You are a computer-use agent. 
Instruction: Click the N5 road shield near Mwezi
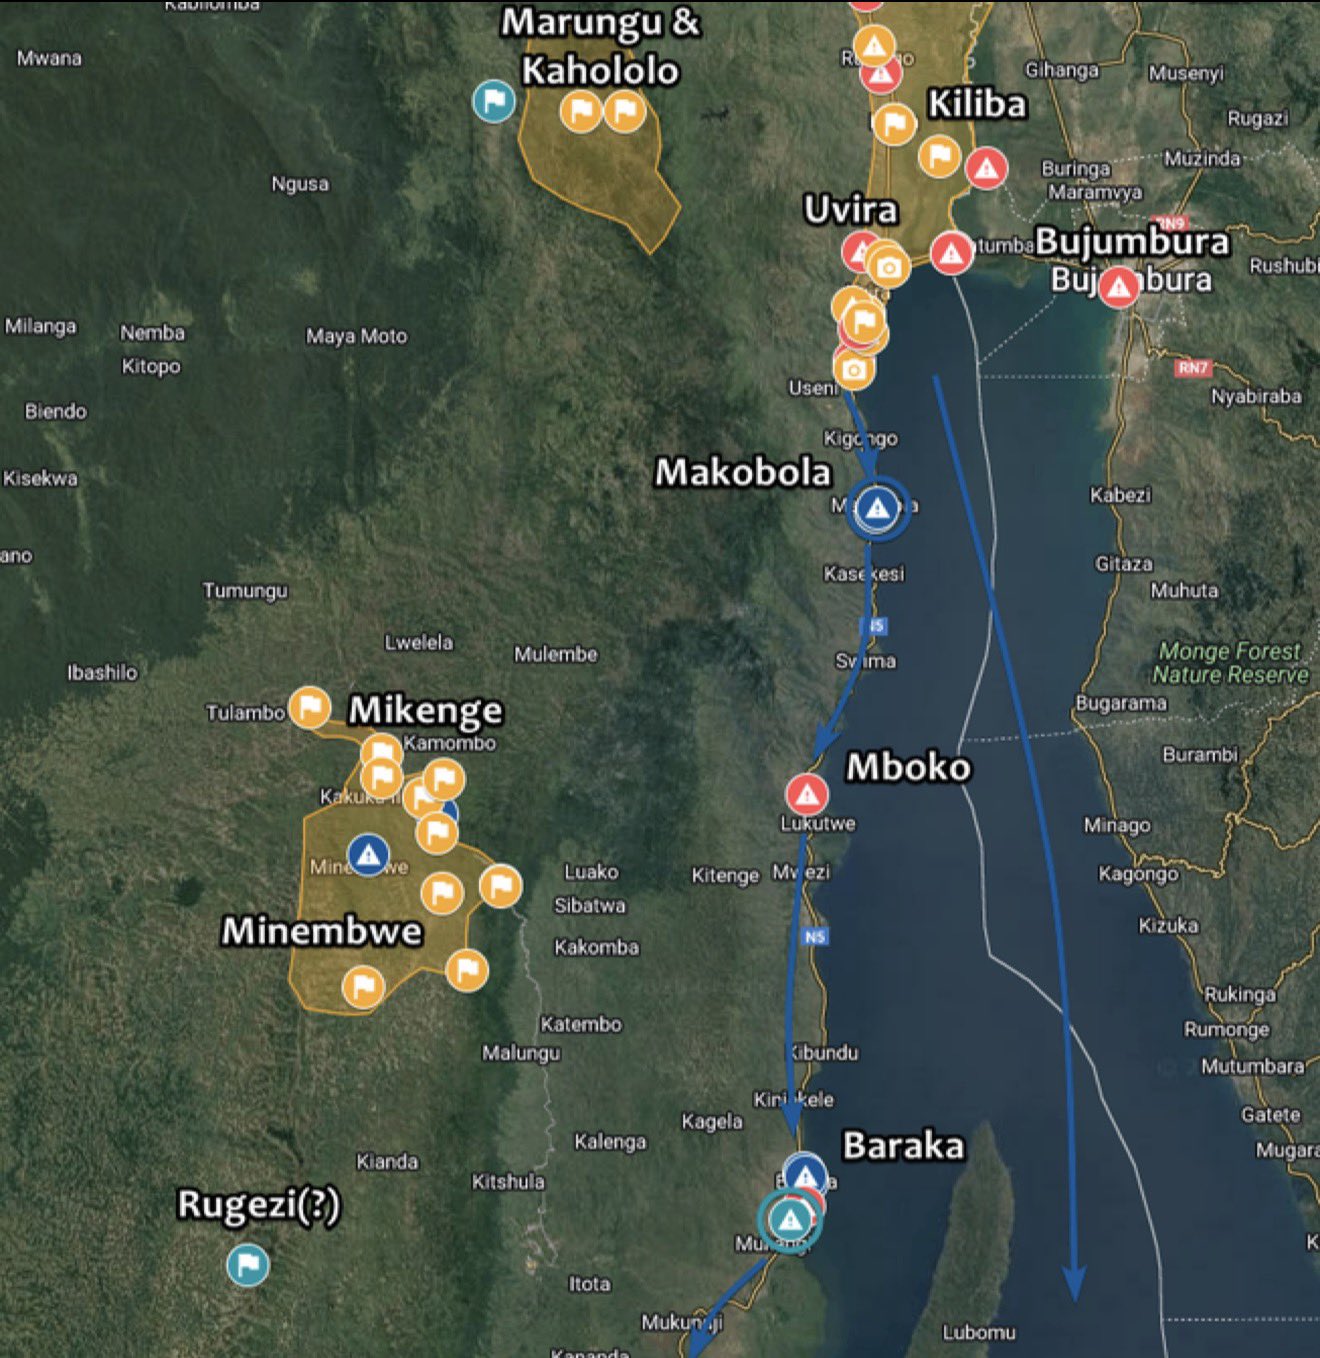(x=815, y=937)
